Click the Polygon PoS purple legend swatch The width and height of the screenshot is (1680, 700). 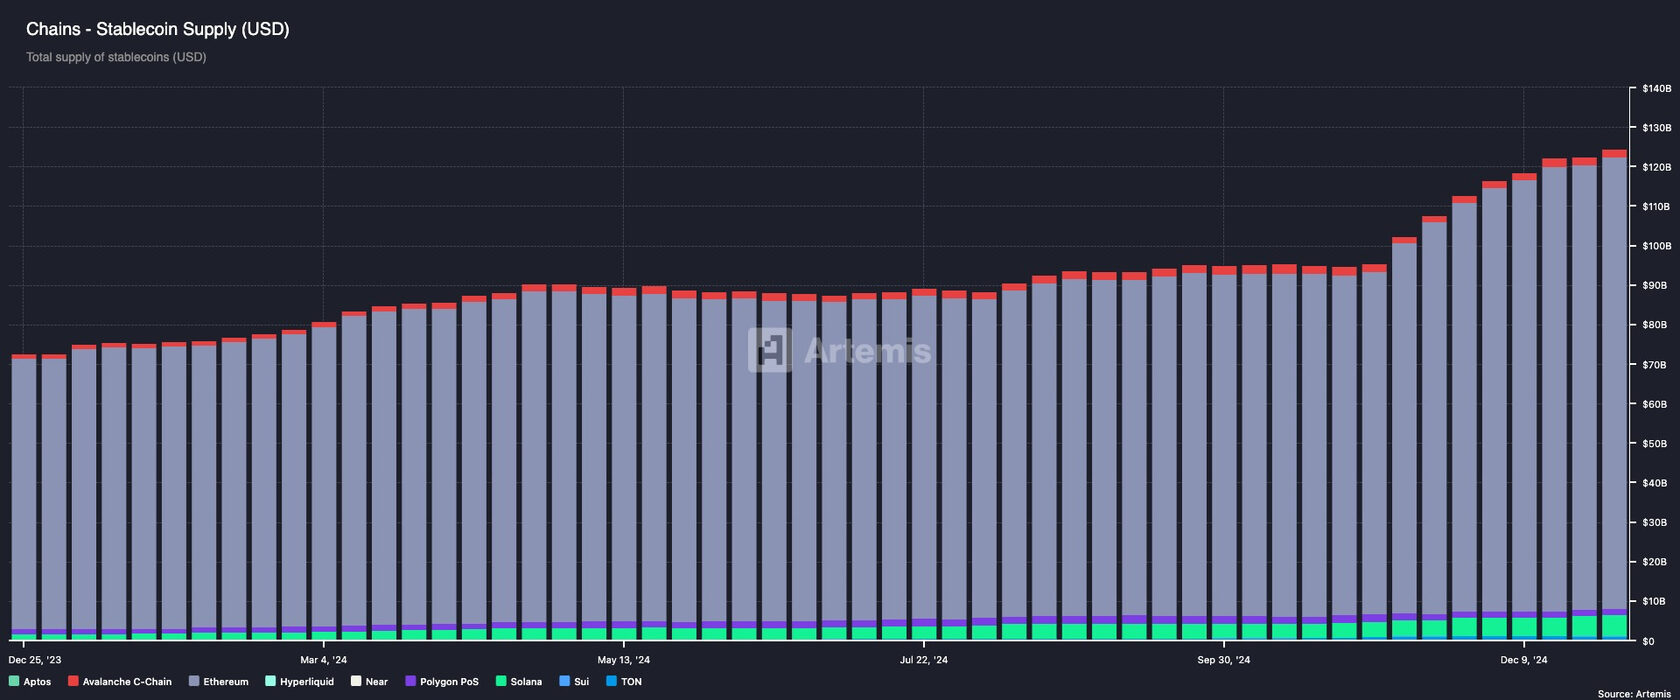coord(410,681)
